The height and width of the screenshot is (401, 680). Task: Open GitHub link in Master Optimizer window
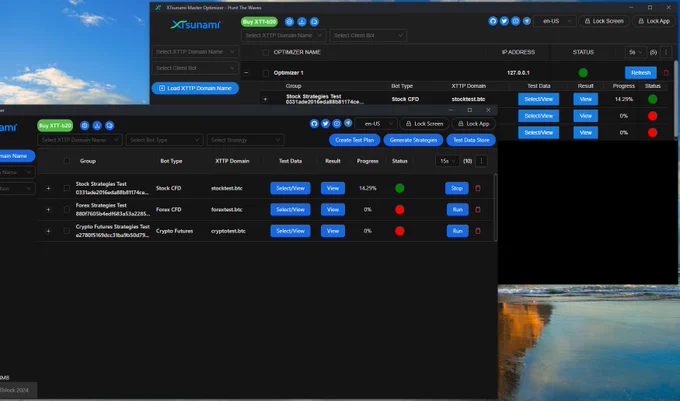point(493,21)
